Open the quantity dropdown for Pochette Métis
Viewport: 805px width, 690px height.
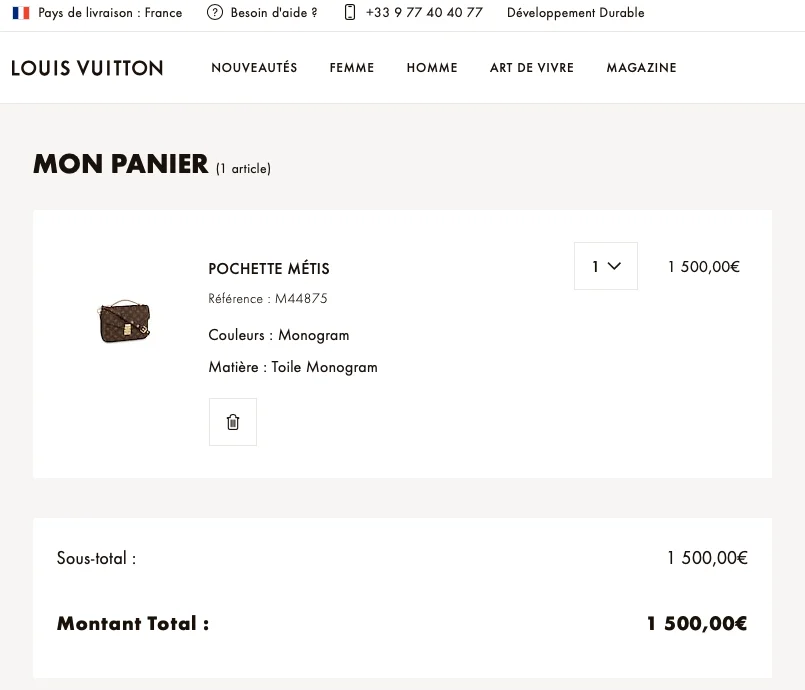click(x=605, y=265)
